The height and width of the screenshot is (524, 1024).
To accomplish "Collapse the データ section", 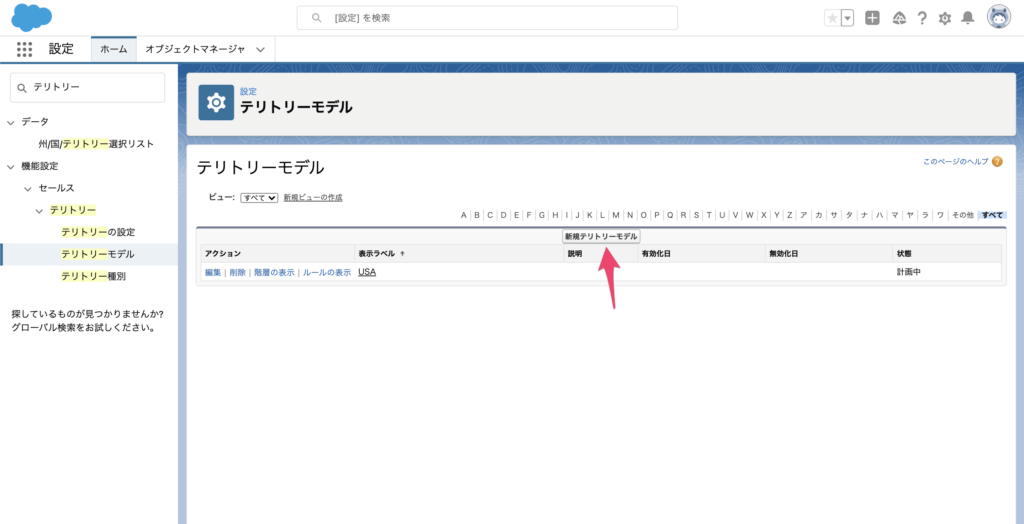I will (10, 122).
